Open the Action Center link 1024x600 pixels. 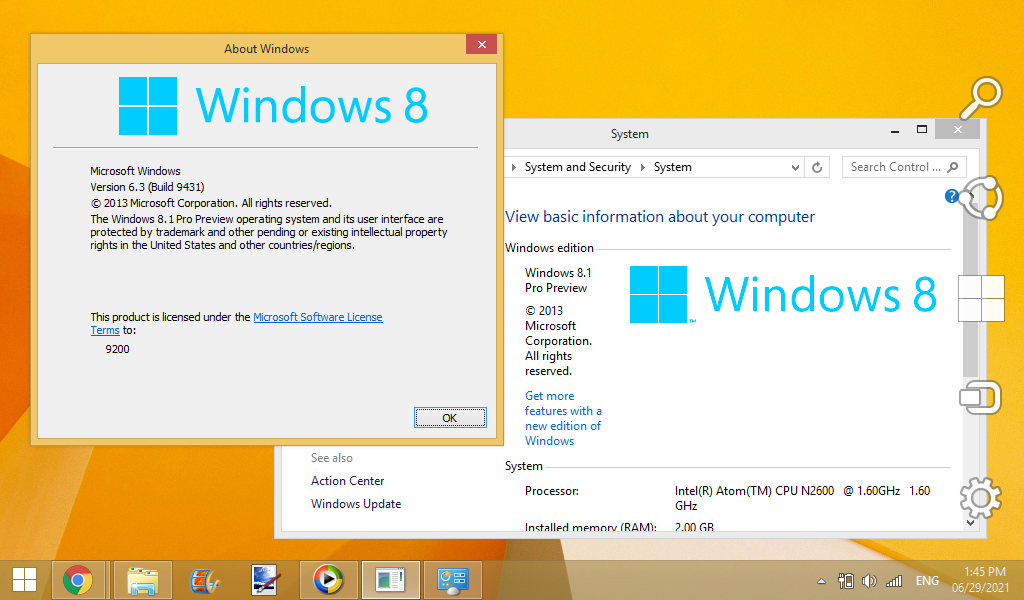click(347, 481)
